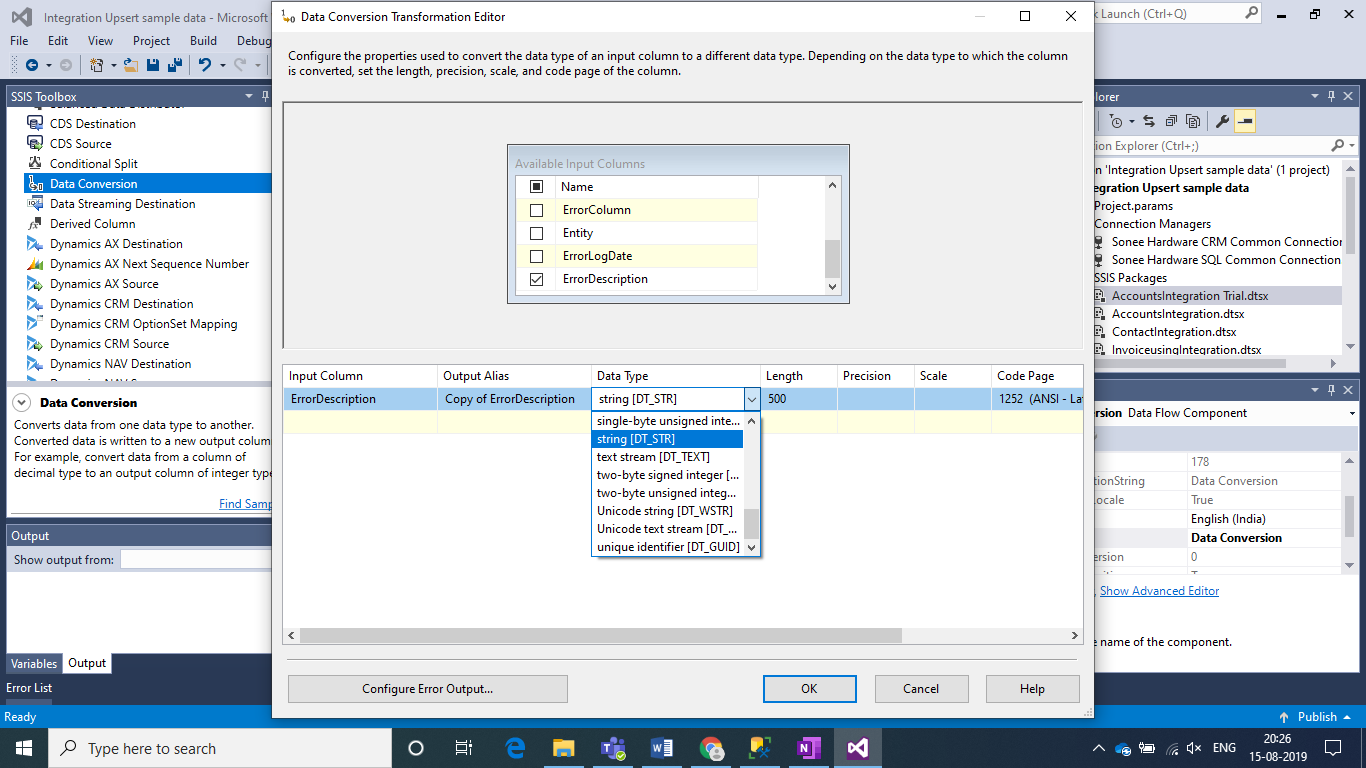Click the OK button
Viewport: 1366px width, 768px height.
coord(809,688)
